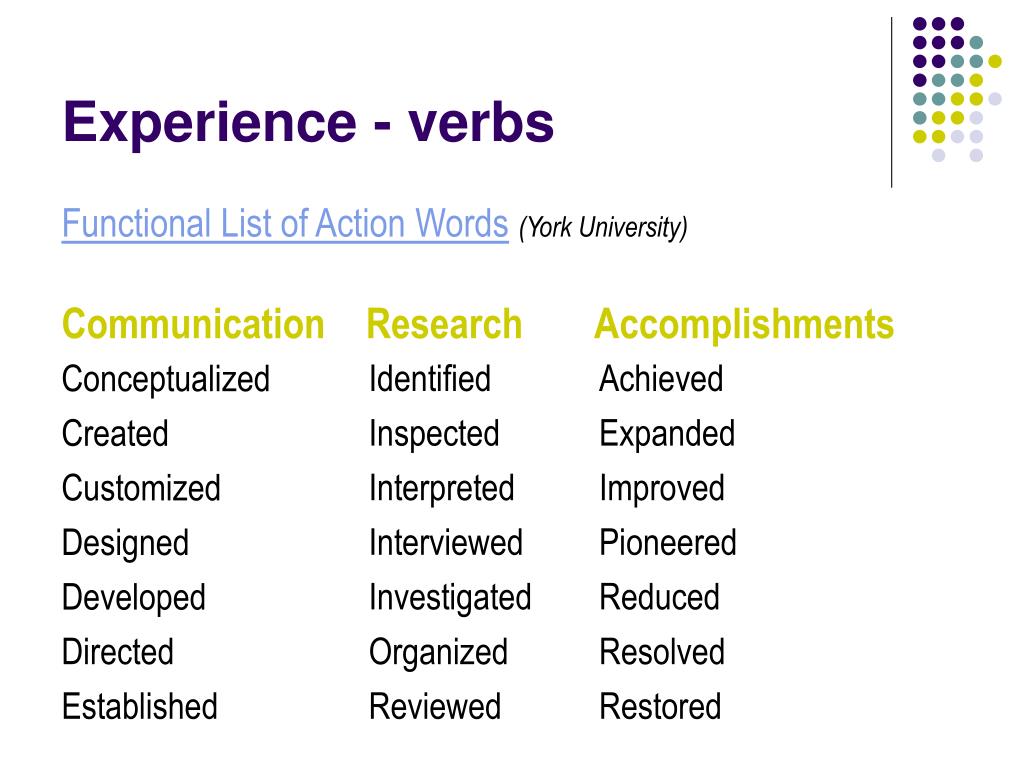Click the word Developed
Viewport: 1024px width, 768px height.
pos(134,598)
